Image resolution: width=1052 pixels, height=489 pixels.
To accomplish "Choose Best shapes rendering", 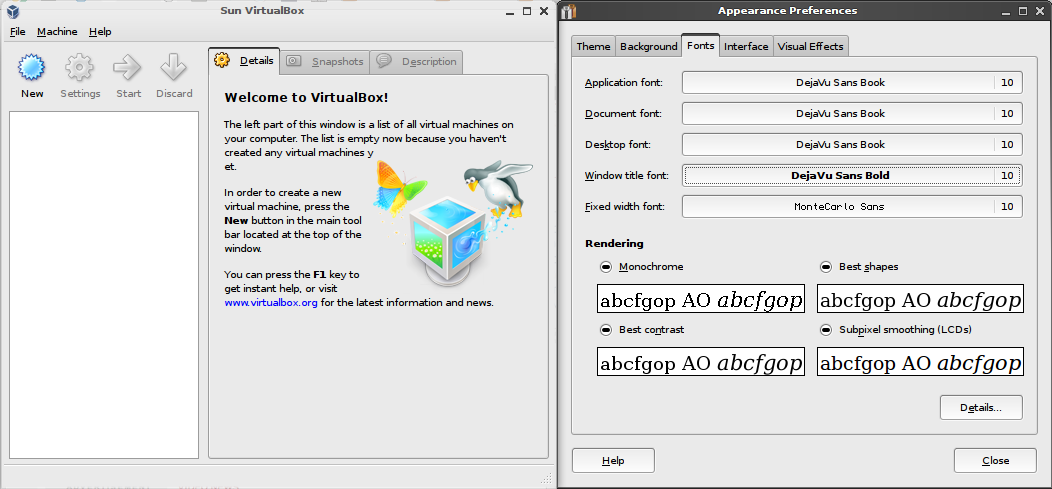I will [x=826, y=267].
